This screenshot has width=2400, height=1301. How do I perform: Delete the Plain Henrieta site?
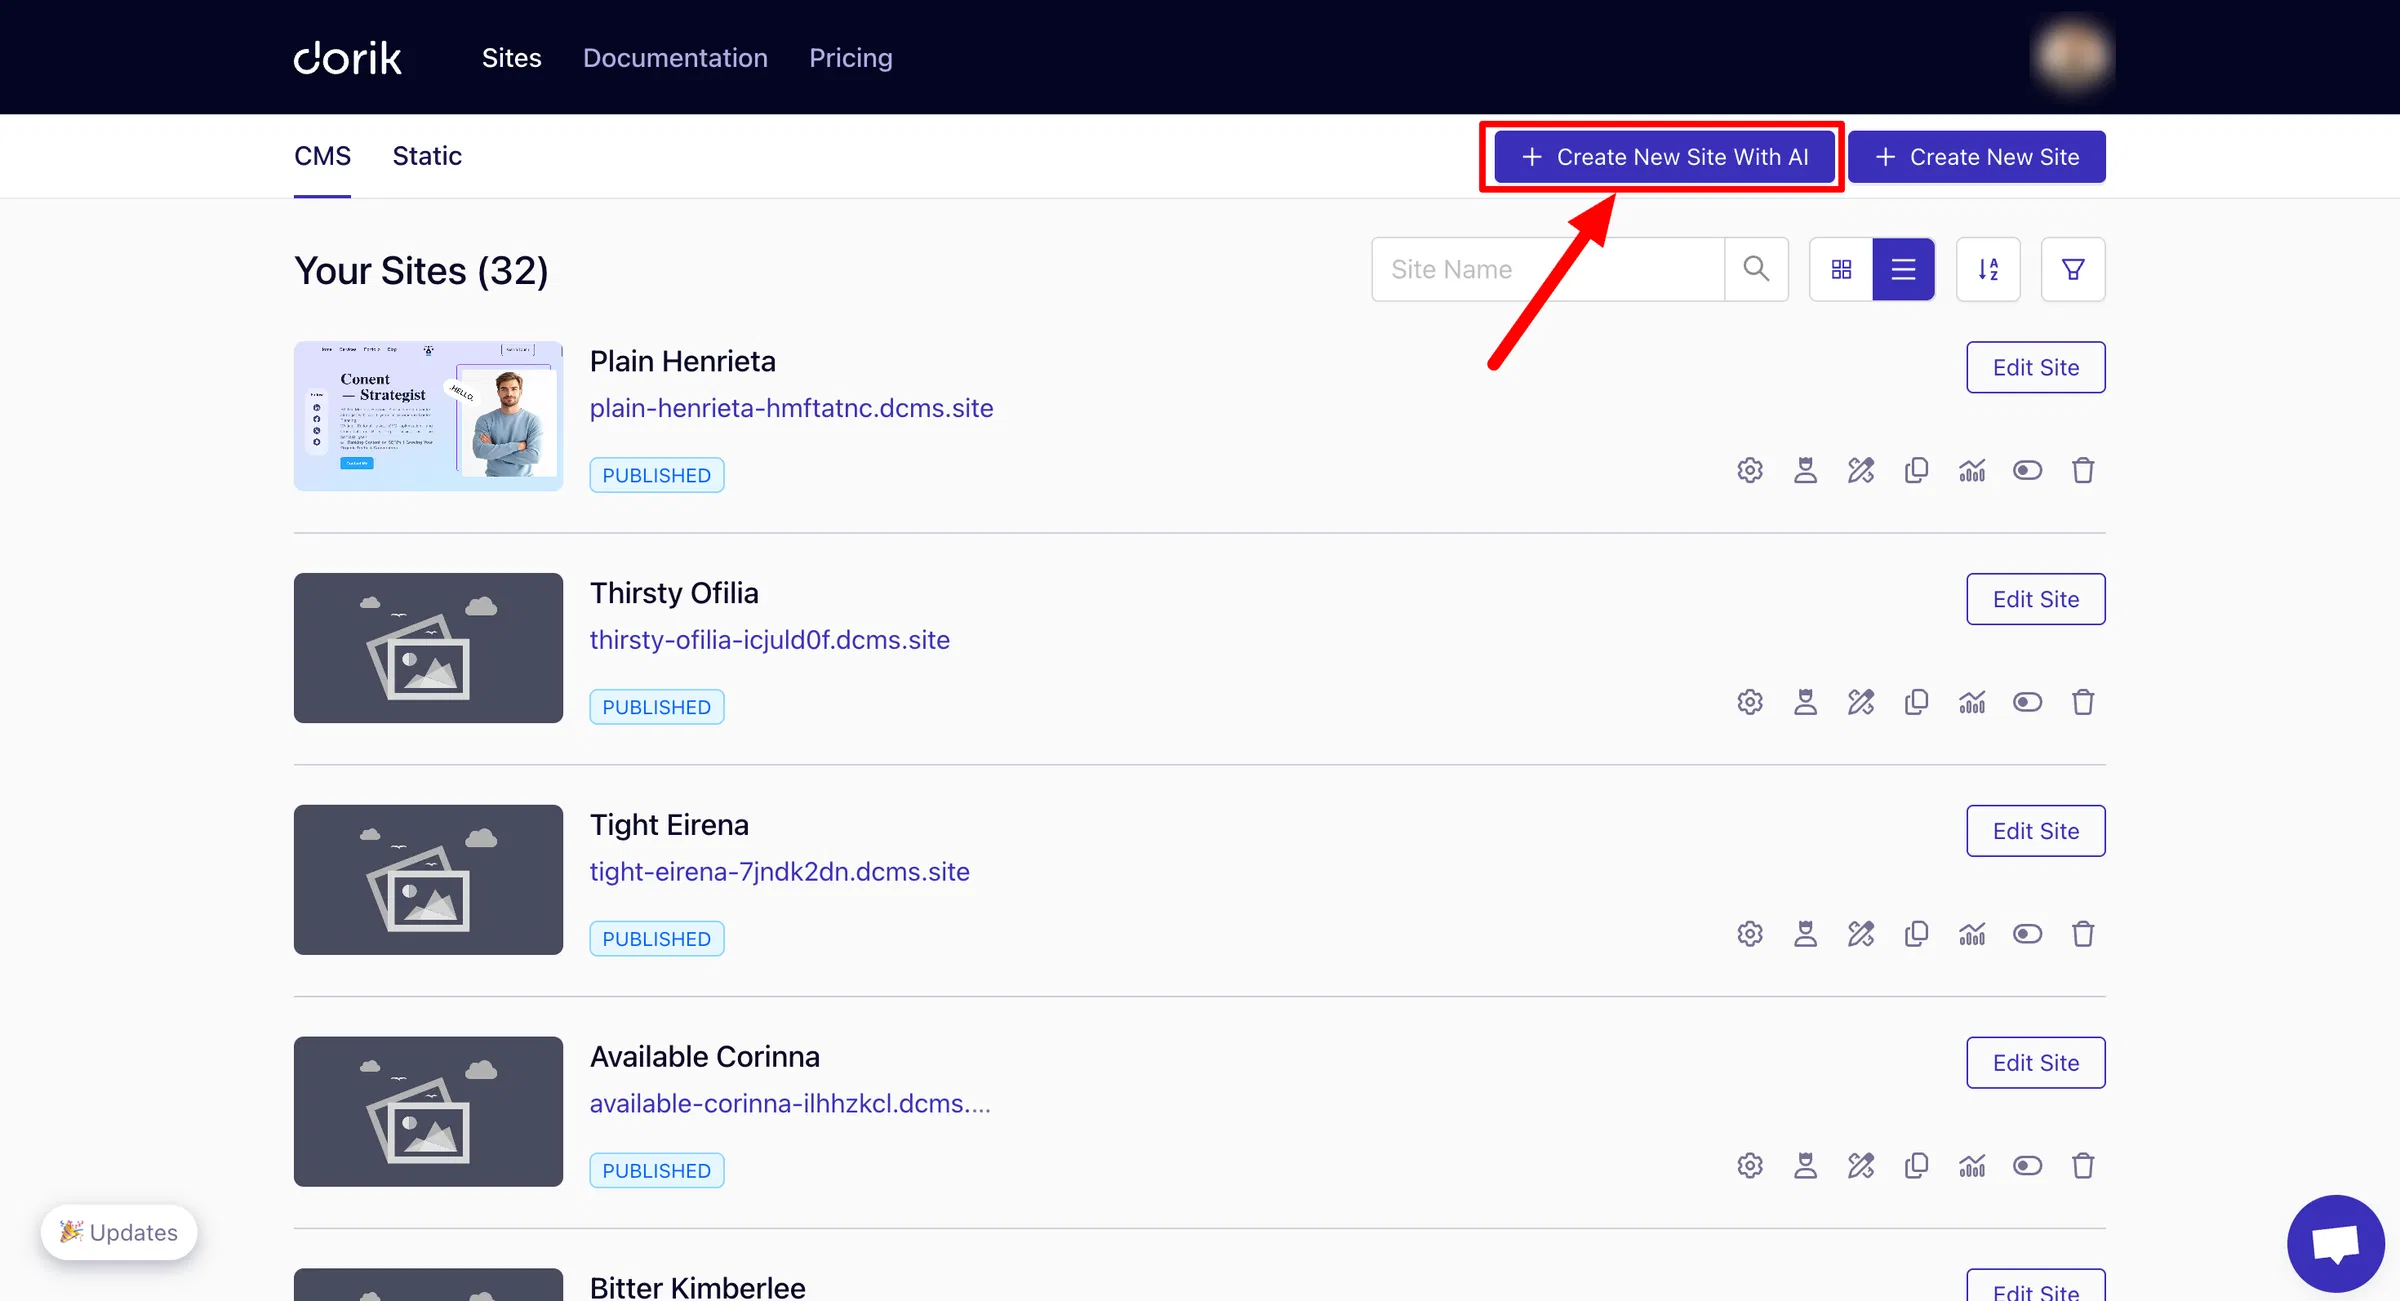tap(2083, 469)
